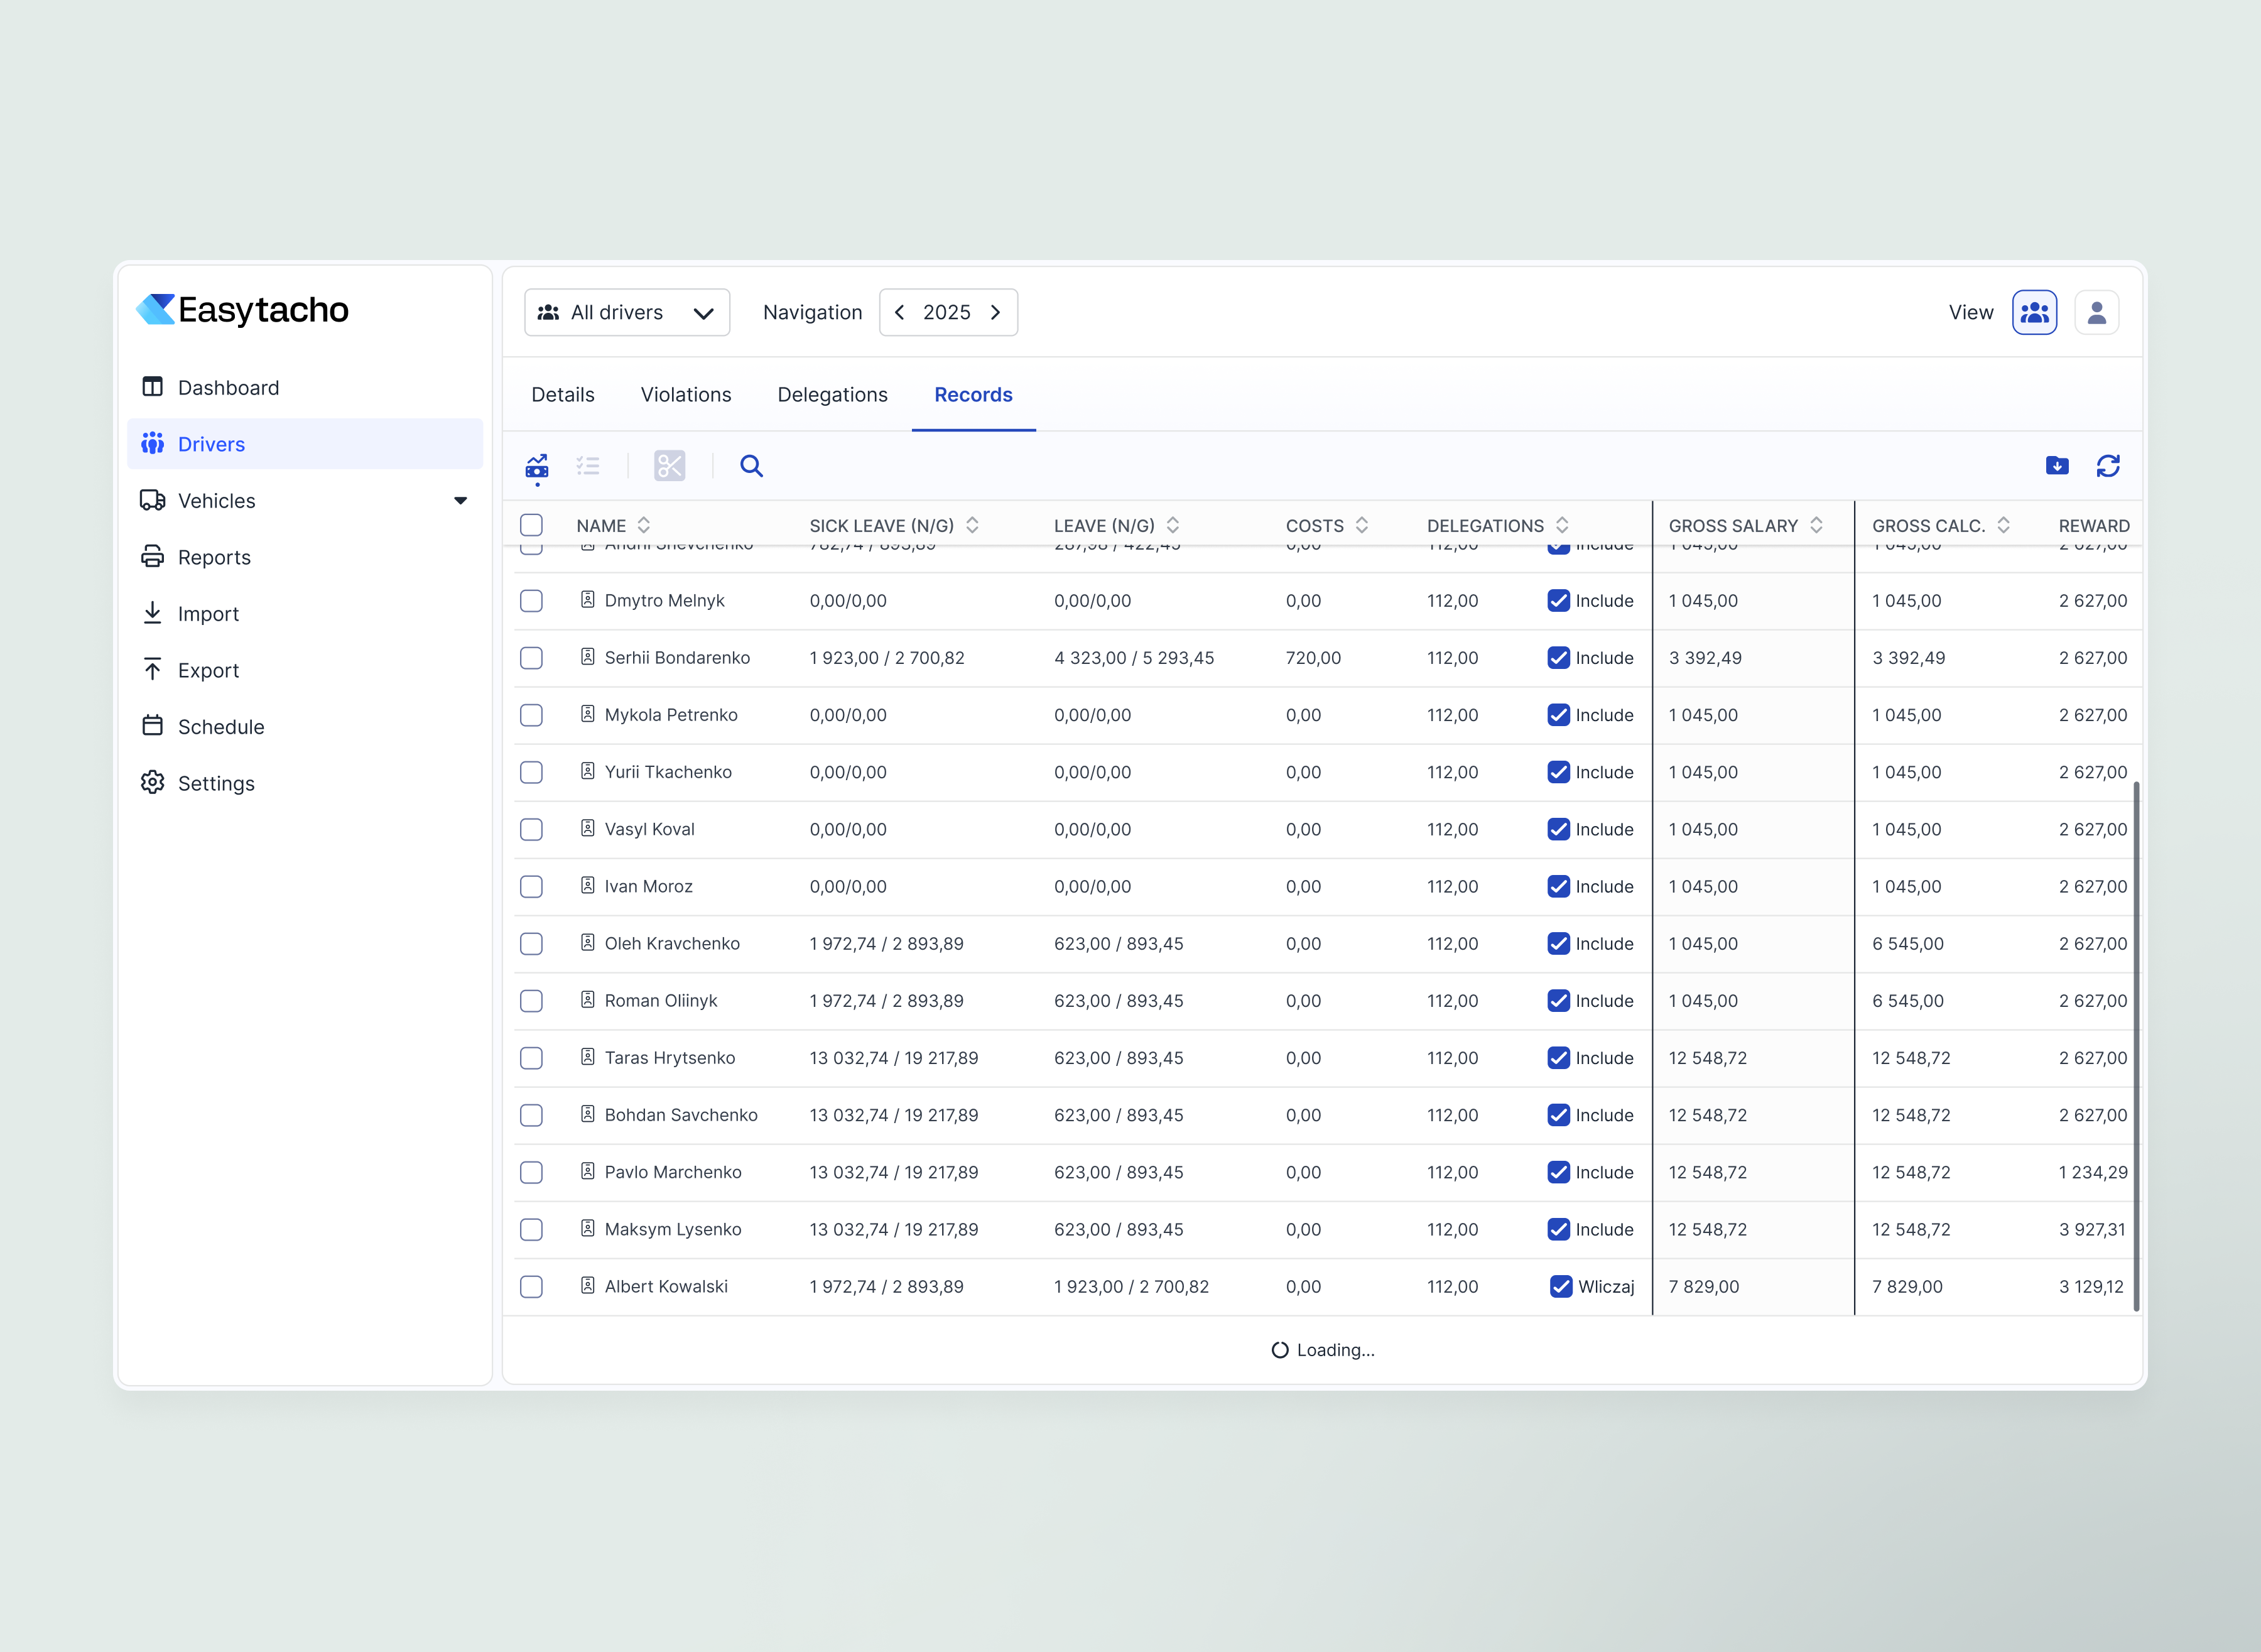Click driver card icon beside Bohdan Savchenko
This screenshot has height=1652, width=2261.
click(588, 1114)
